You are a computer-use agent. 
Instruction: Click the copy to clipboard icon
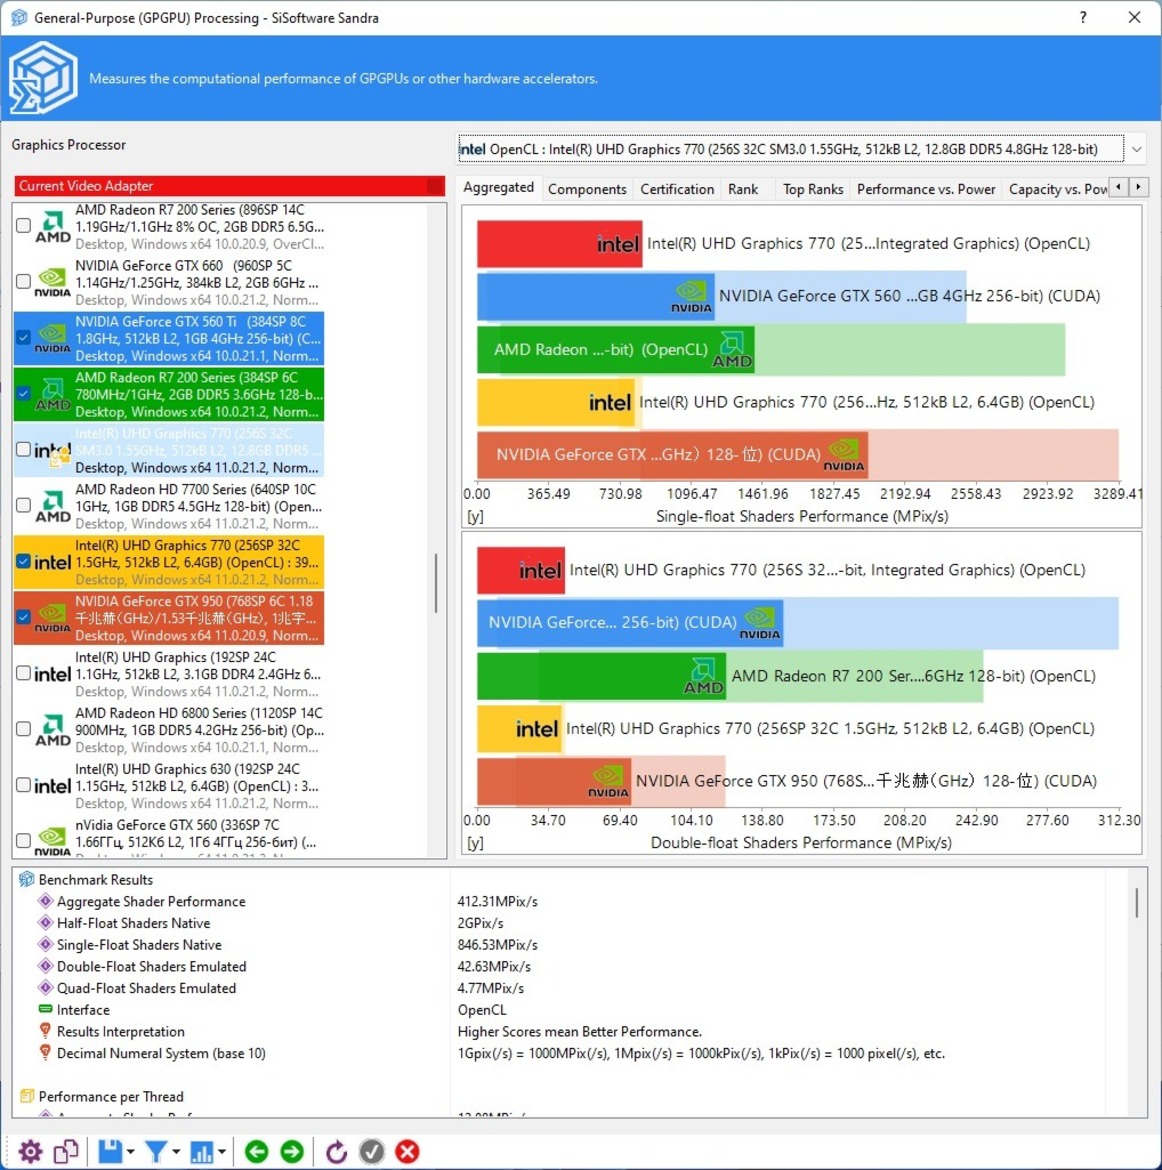[66, 1151]
